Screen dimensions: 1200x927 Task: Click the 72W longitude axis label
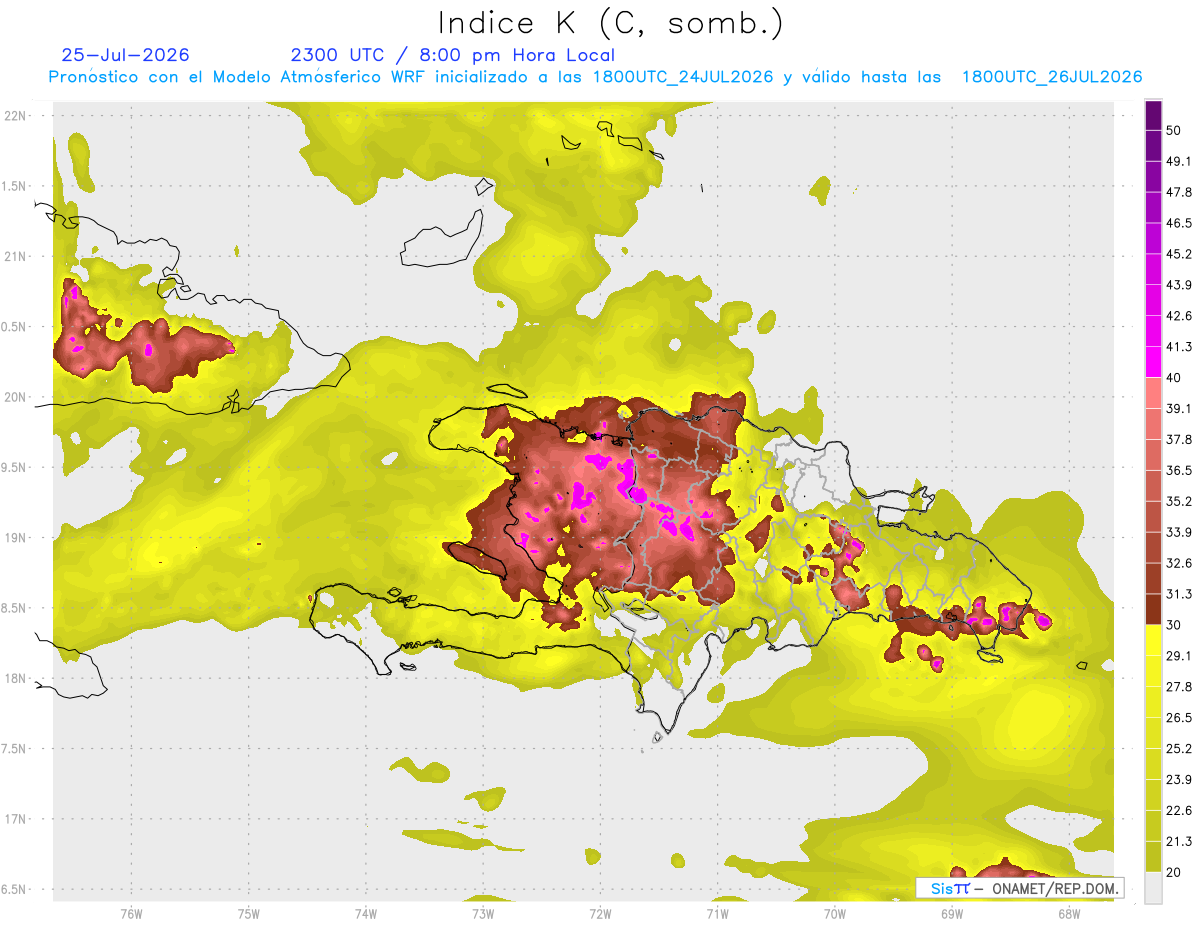click(x=600, y=914)
